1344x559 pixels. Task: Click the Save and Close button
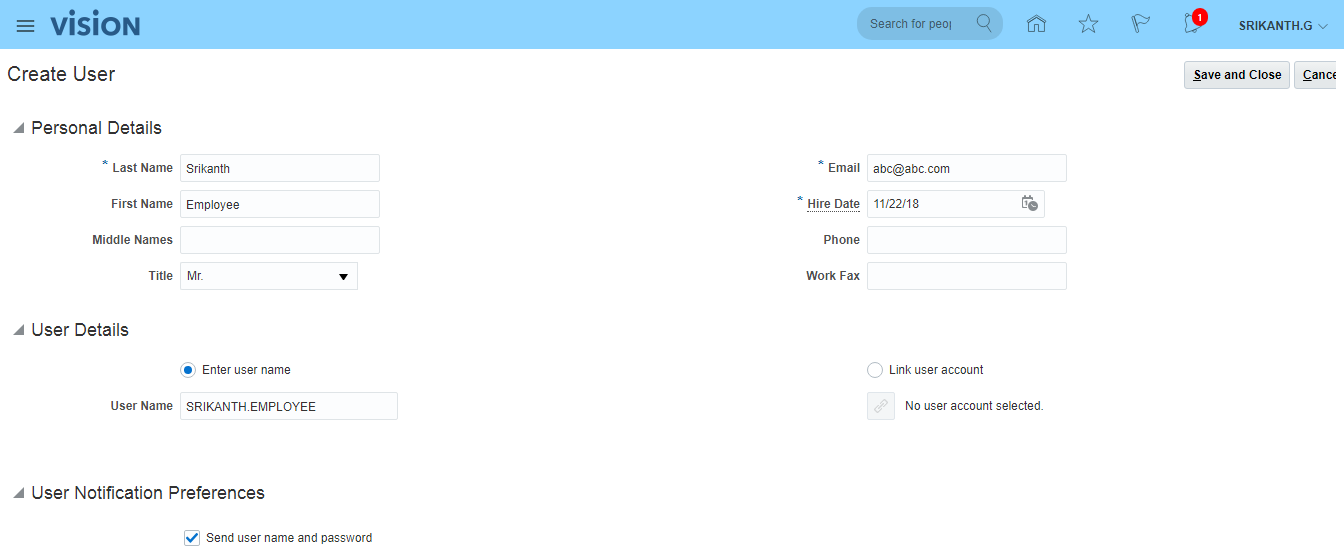(1236, 75)
